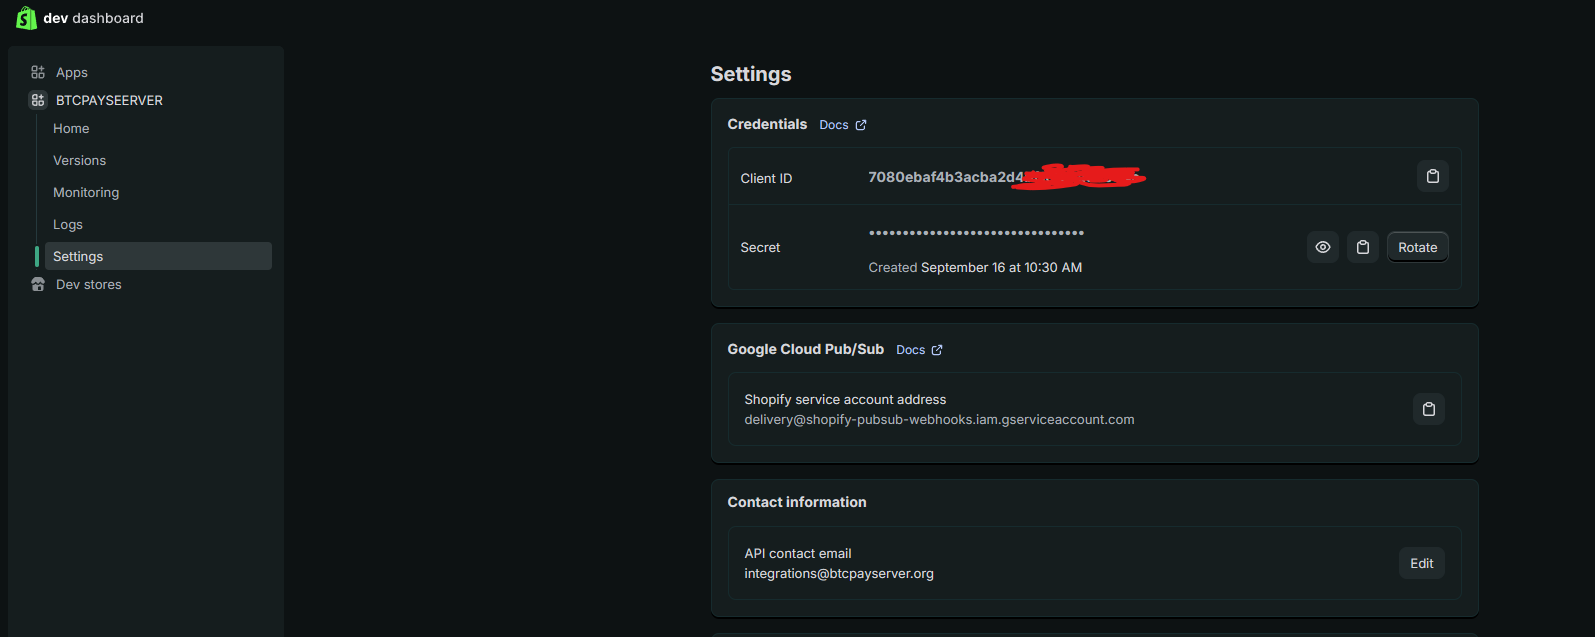Rotate the app Secret
Image resolution: width=1595 pixels, height=637 pixels.
coord(1417,246)
